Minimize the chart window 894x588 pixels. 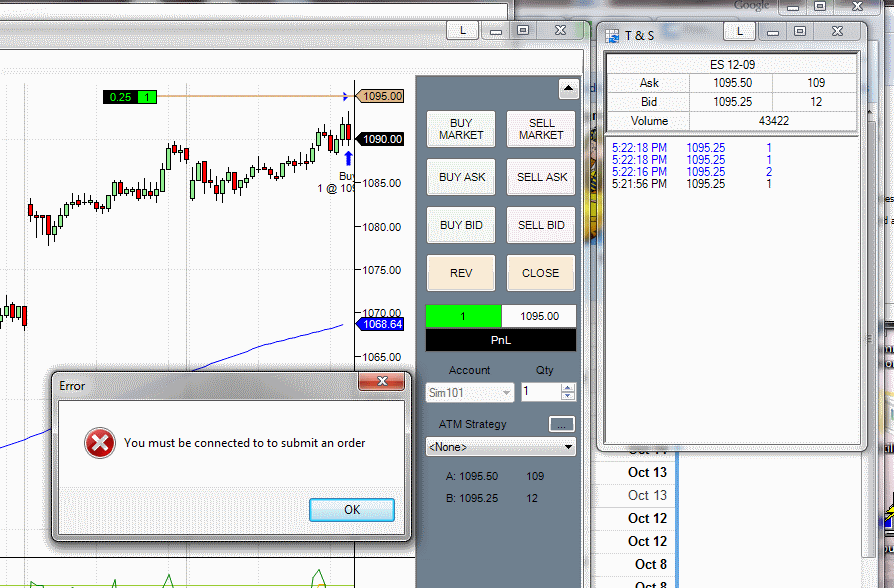point(495,31)
